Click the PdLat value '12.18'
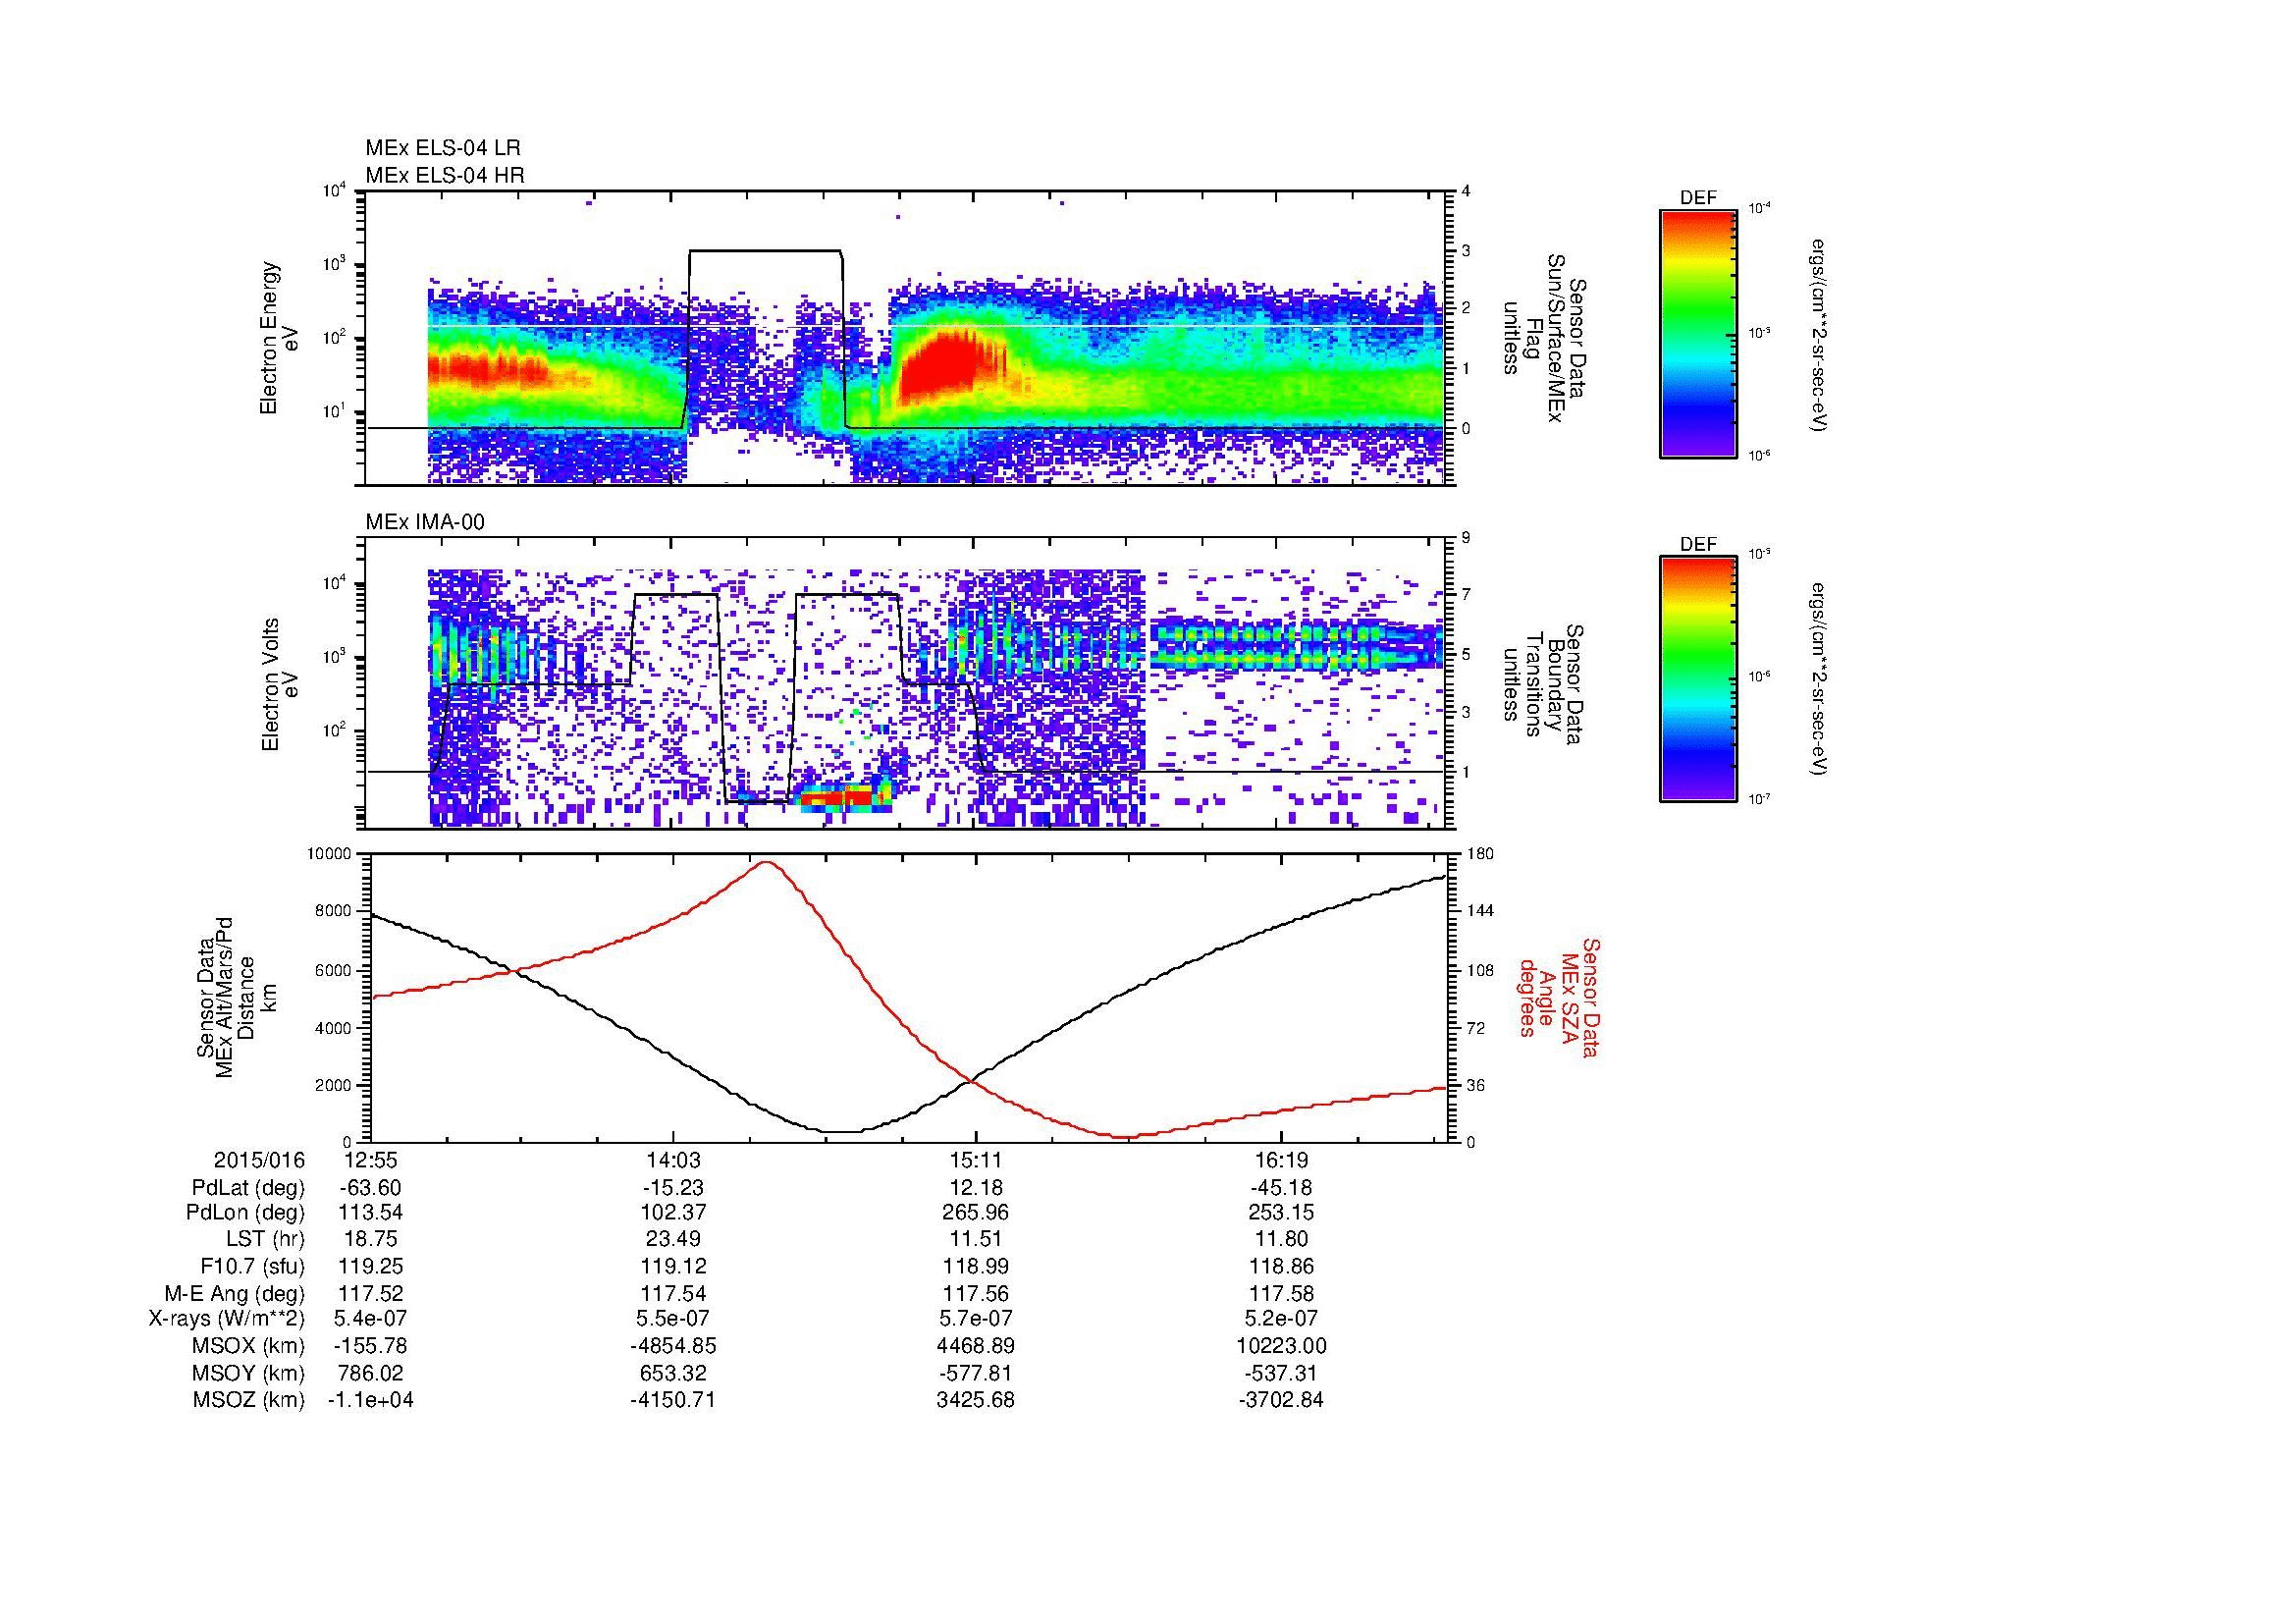This screenshot has width=2296, height=1623. 977,1188
